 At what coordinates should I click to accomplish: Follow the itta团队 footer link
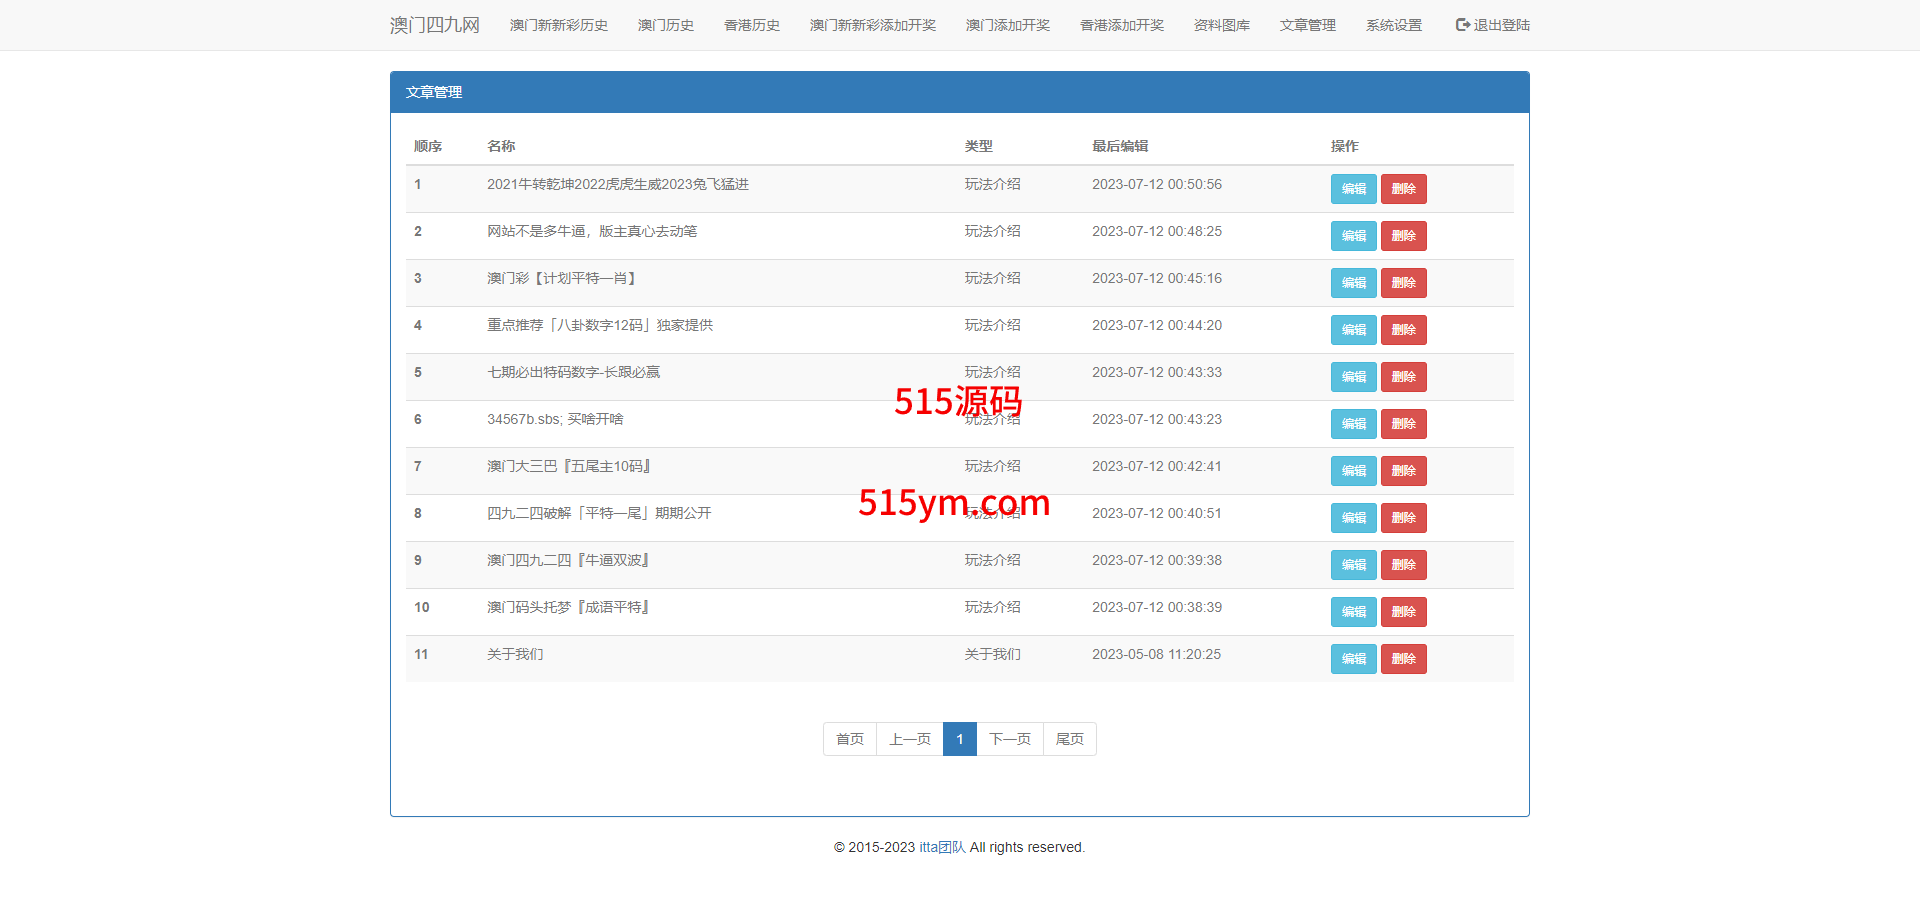click(x=942, y=847)
